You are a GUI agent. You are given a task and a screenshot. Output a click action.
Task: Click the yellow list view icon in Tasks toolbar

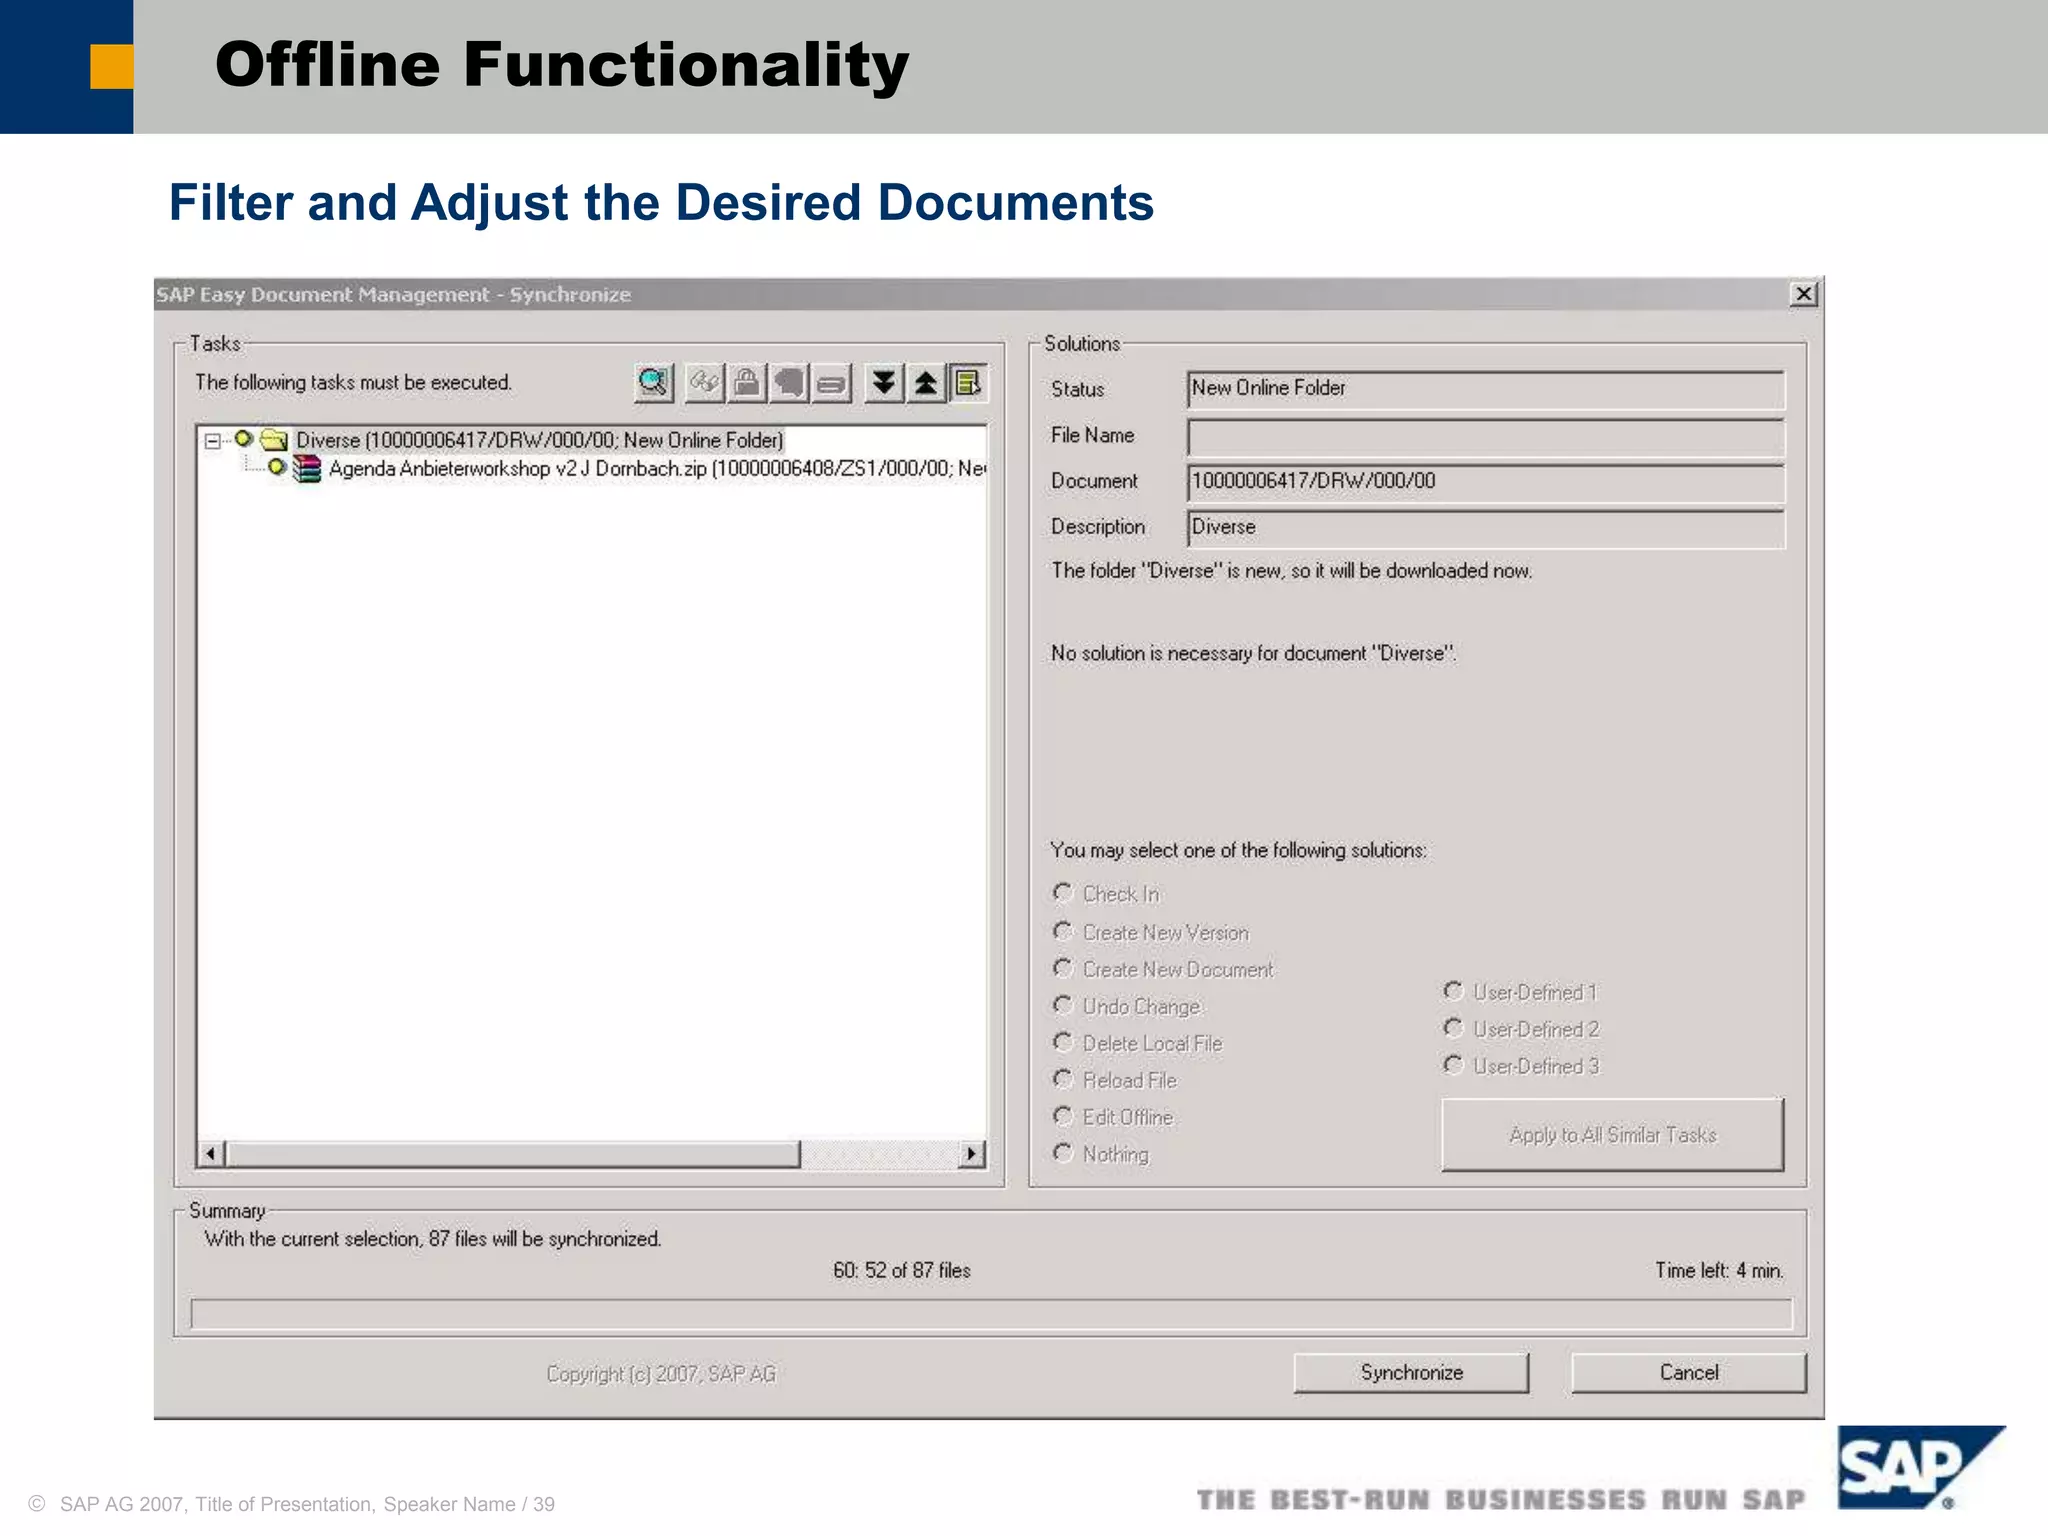(x=968, y=383)
